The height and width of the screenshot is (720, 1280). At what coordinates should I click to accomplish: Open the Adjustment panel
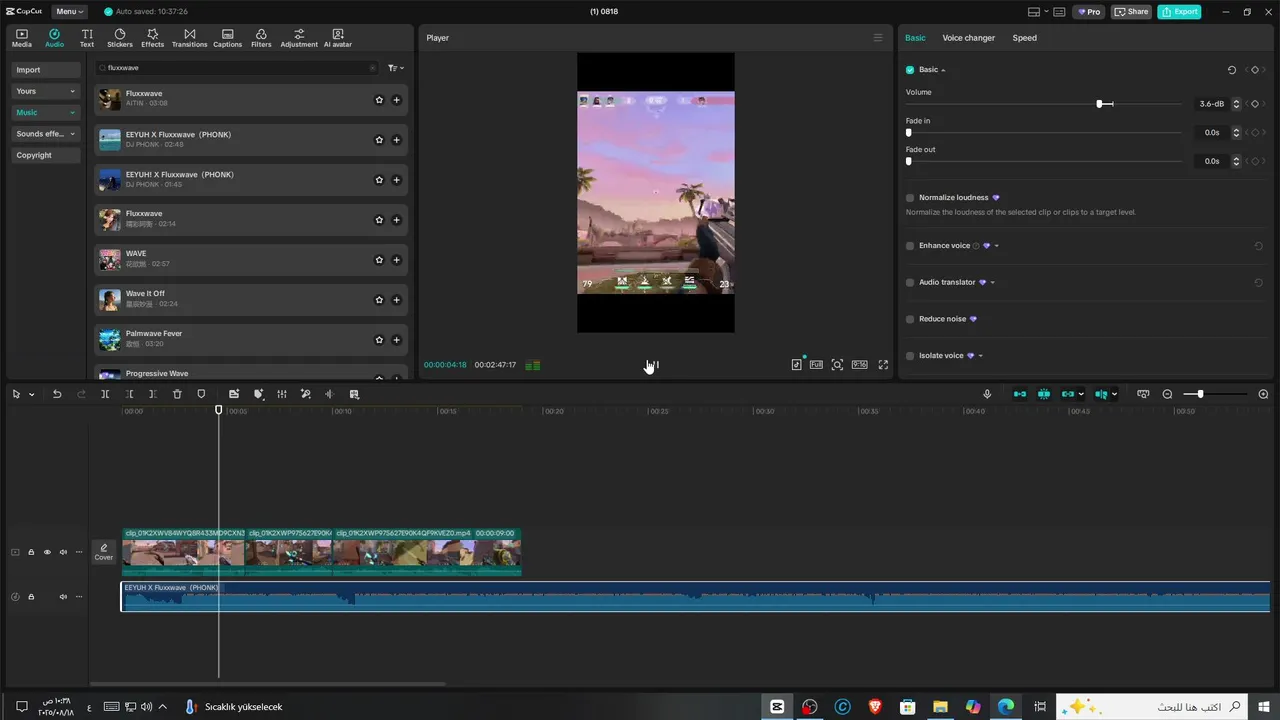pos(299,38)
